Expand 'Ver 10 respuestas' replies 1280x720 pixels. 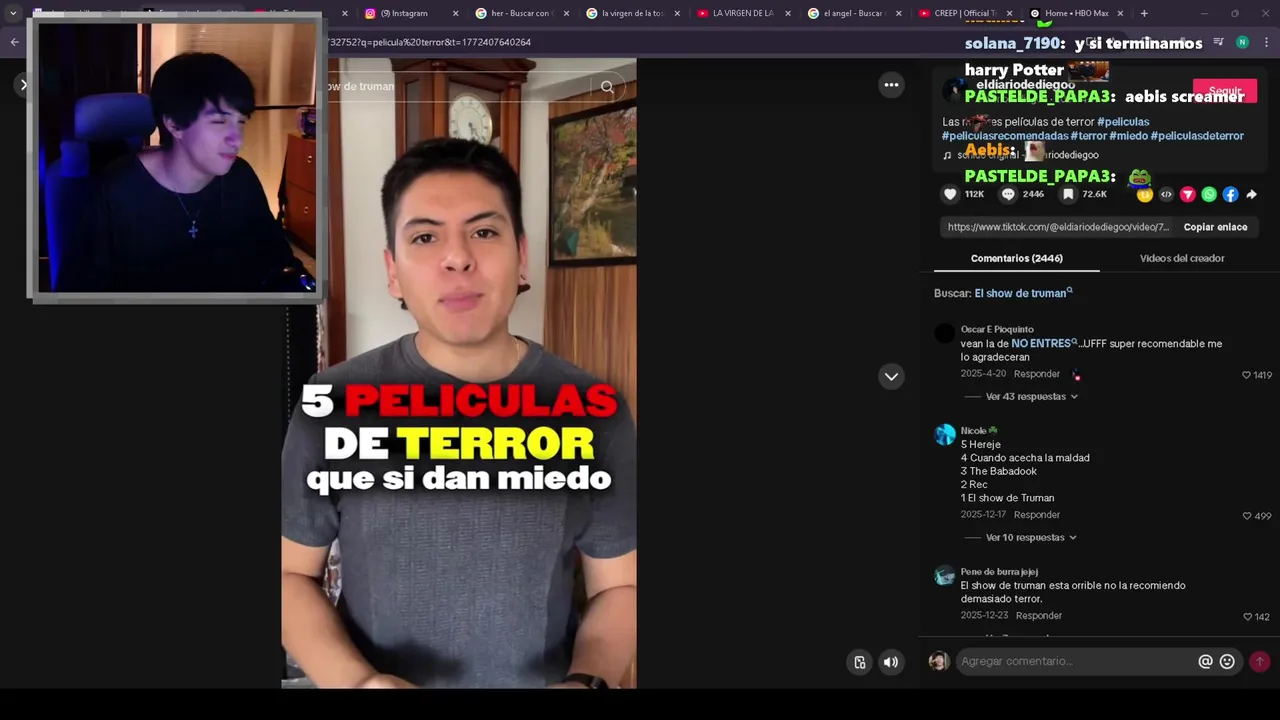(1031, 537)
